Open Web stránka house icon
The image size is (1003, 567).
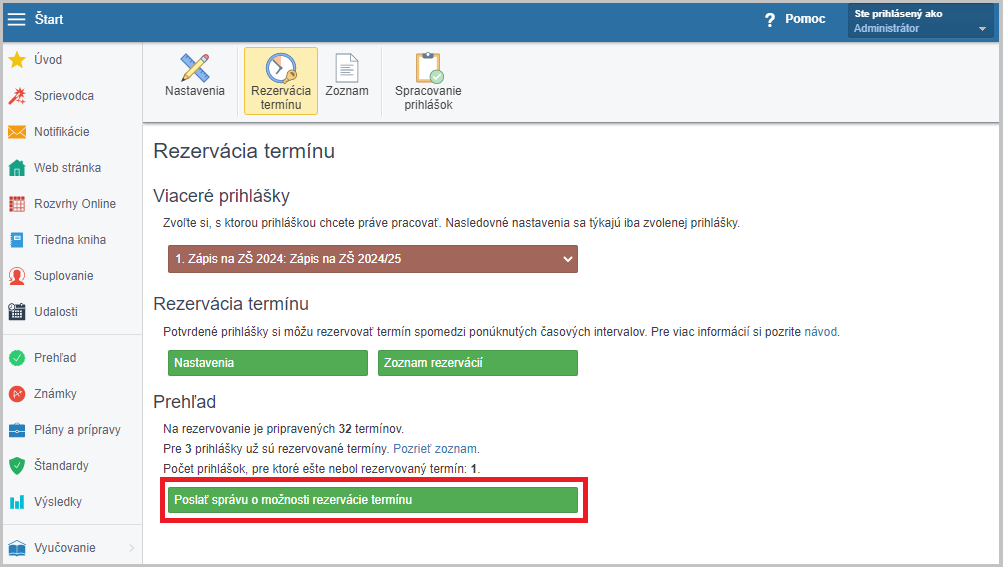tap(17, 168)
